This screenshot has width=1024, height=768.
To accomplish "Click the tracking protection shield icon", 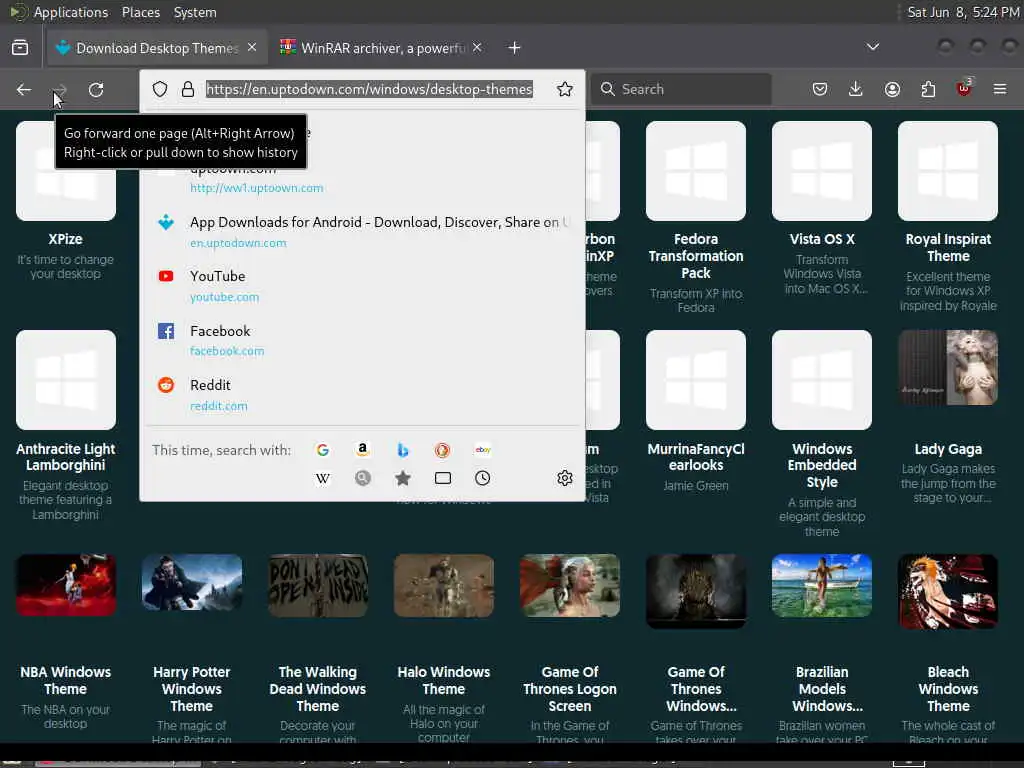I will [x=160, y=89].
